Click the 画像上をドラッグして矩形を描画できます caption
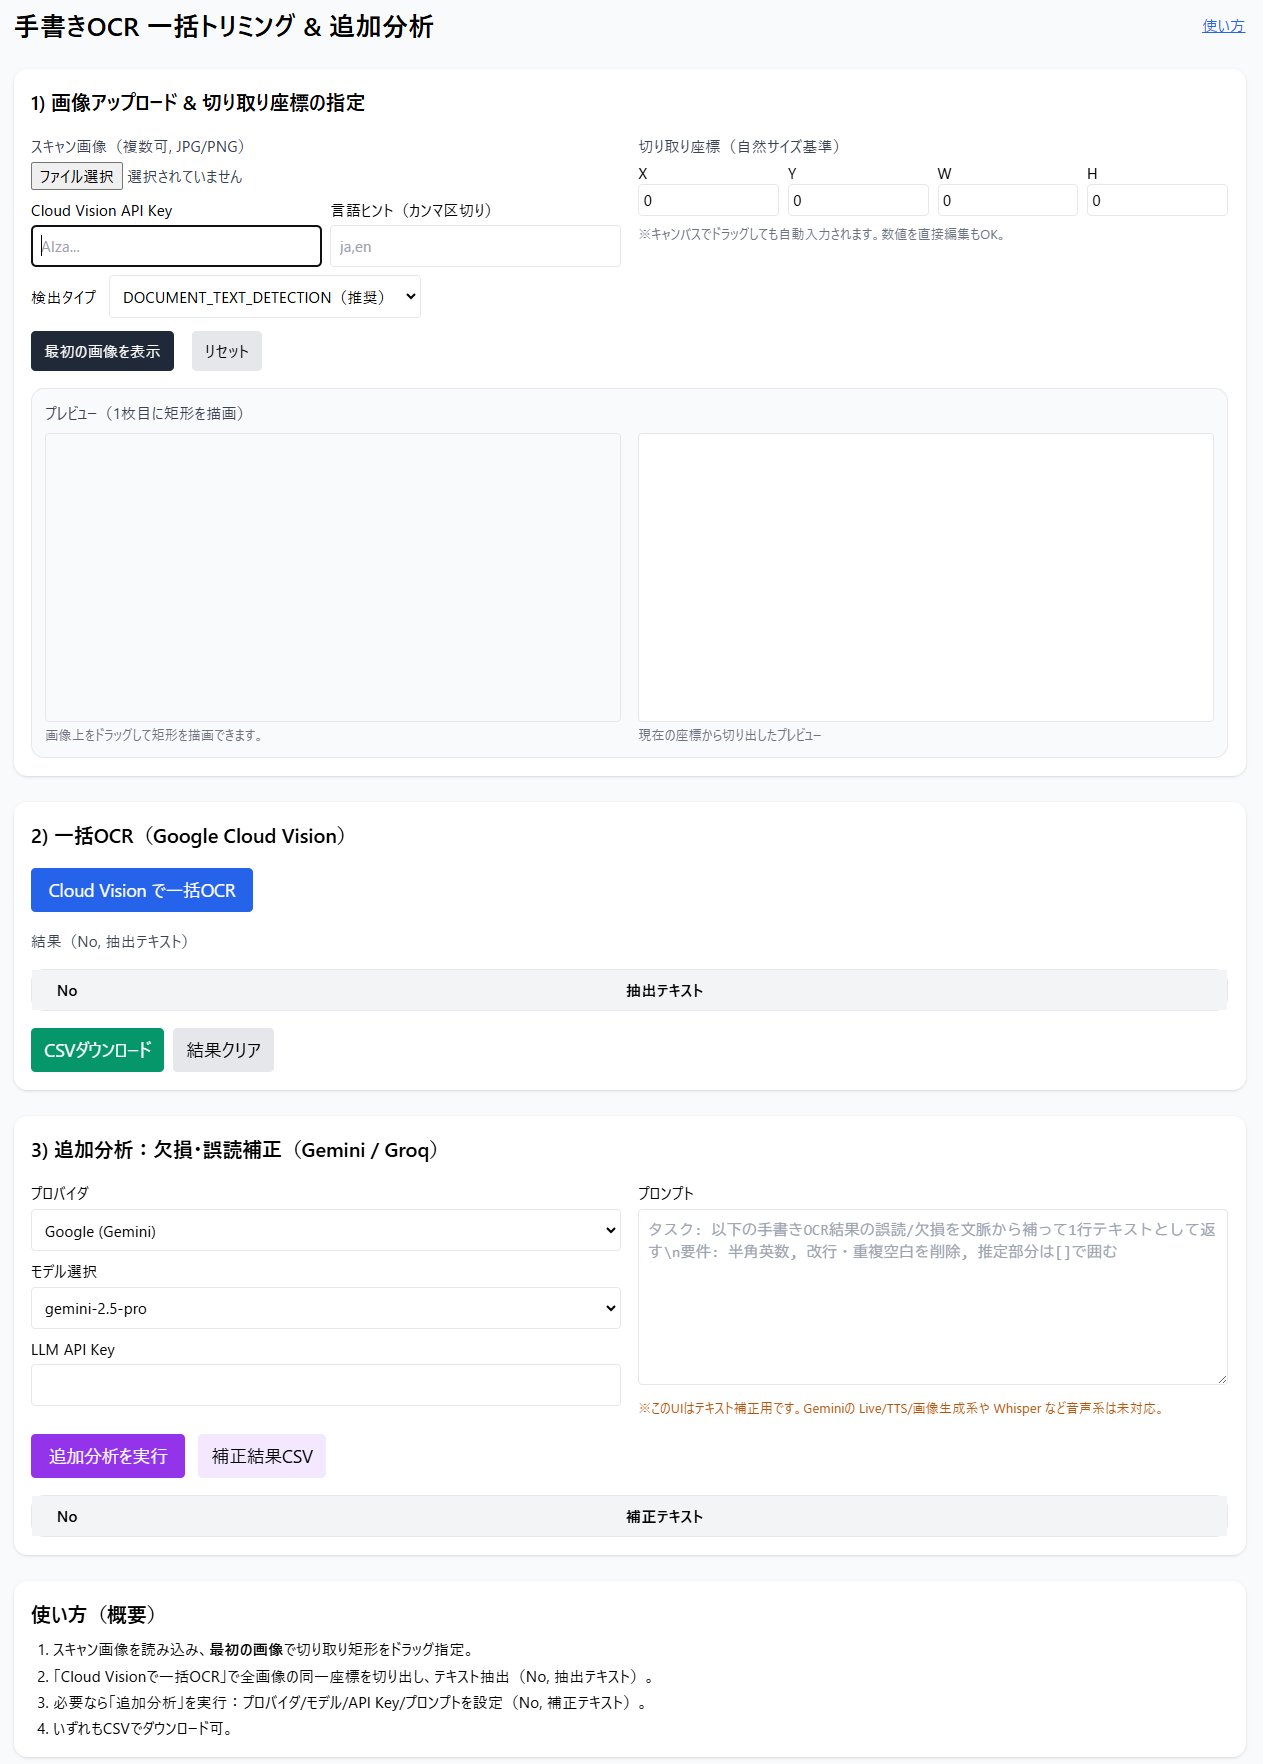This screenshot has width=1263, height=1764. (155, 735)
